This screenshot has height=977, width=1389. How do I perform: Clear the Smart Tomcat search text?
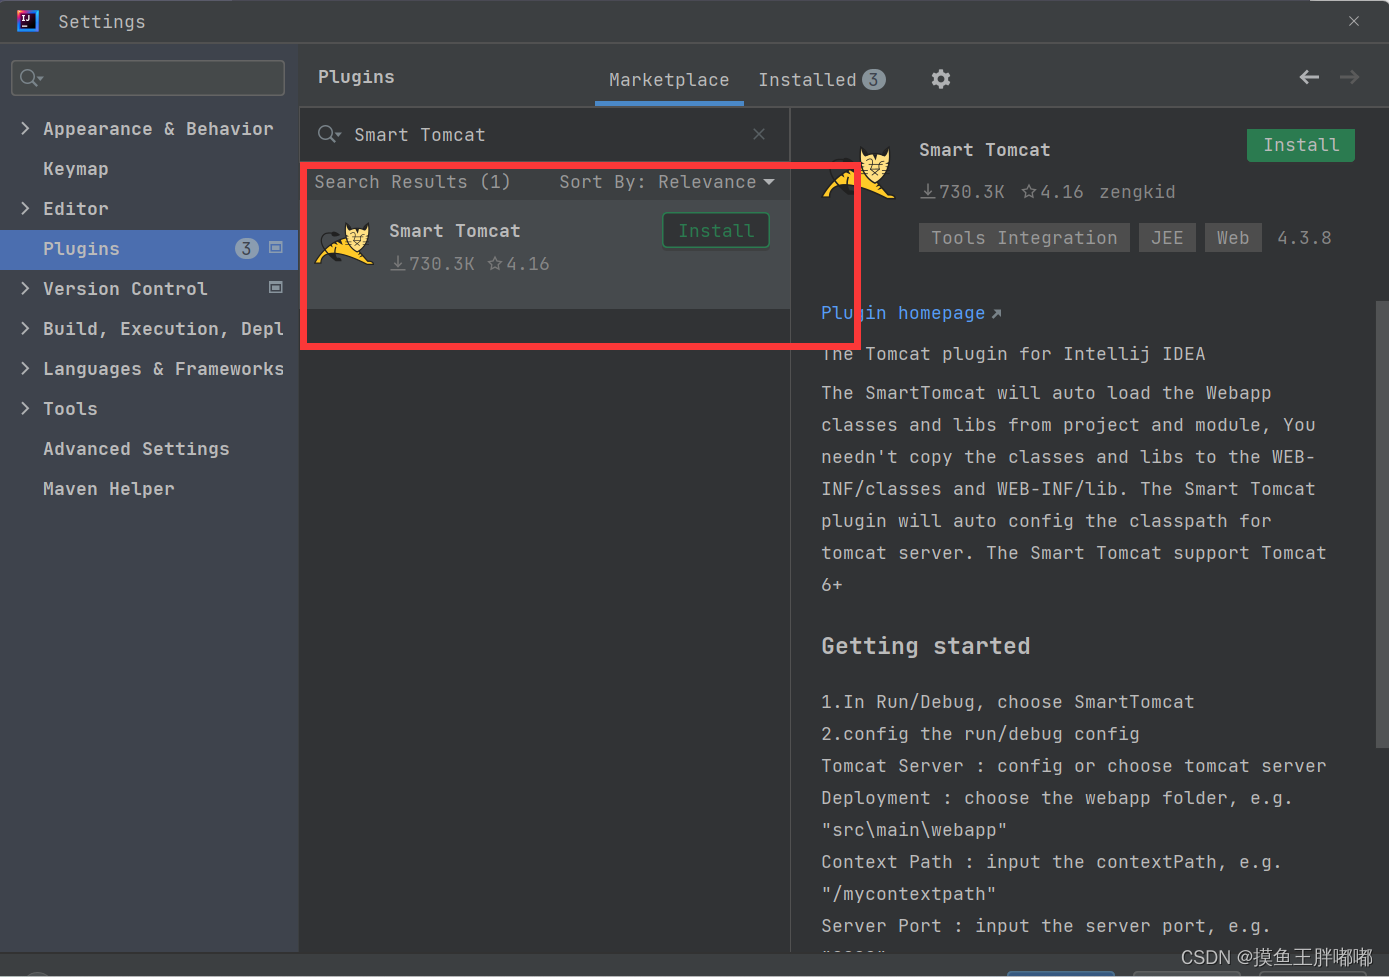click(759, 134)
